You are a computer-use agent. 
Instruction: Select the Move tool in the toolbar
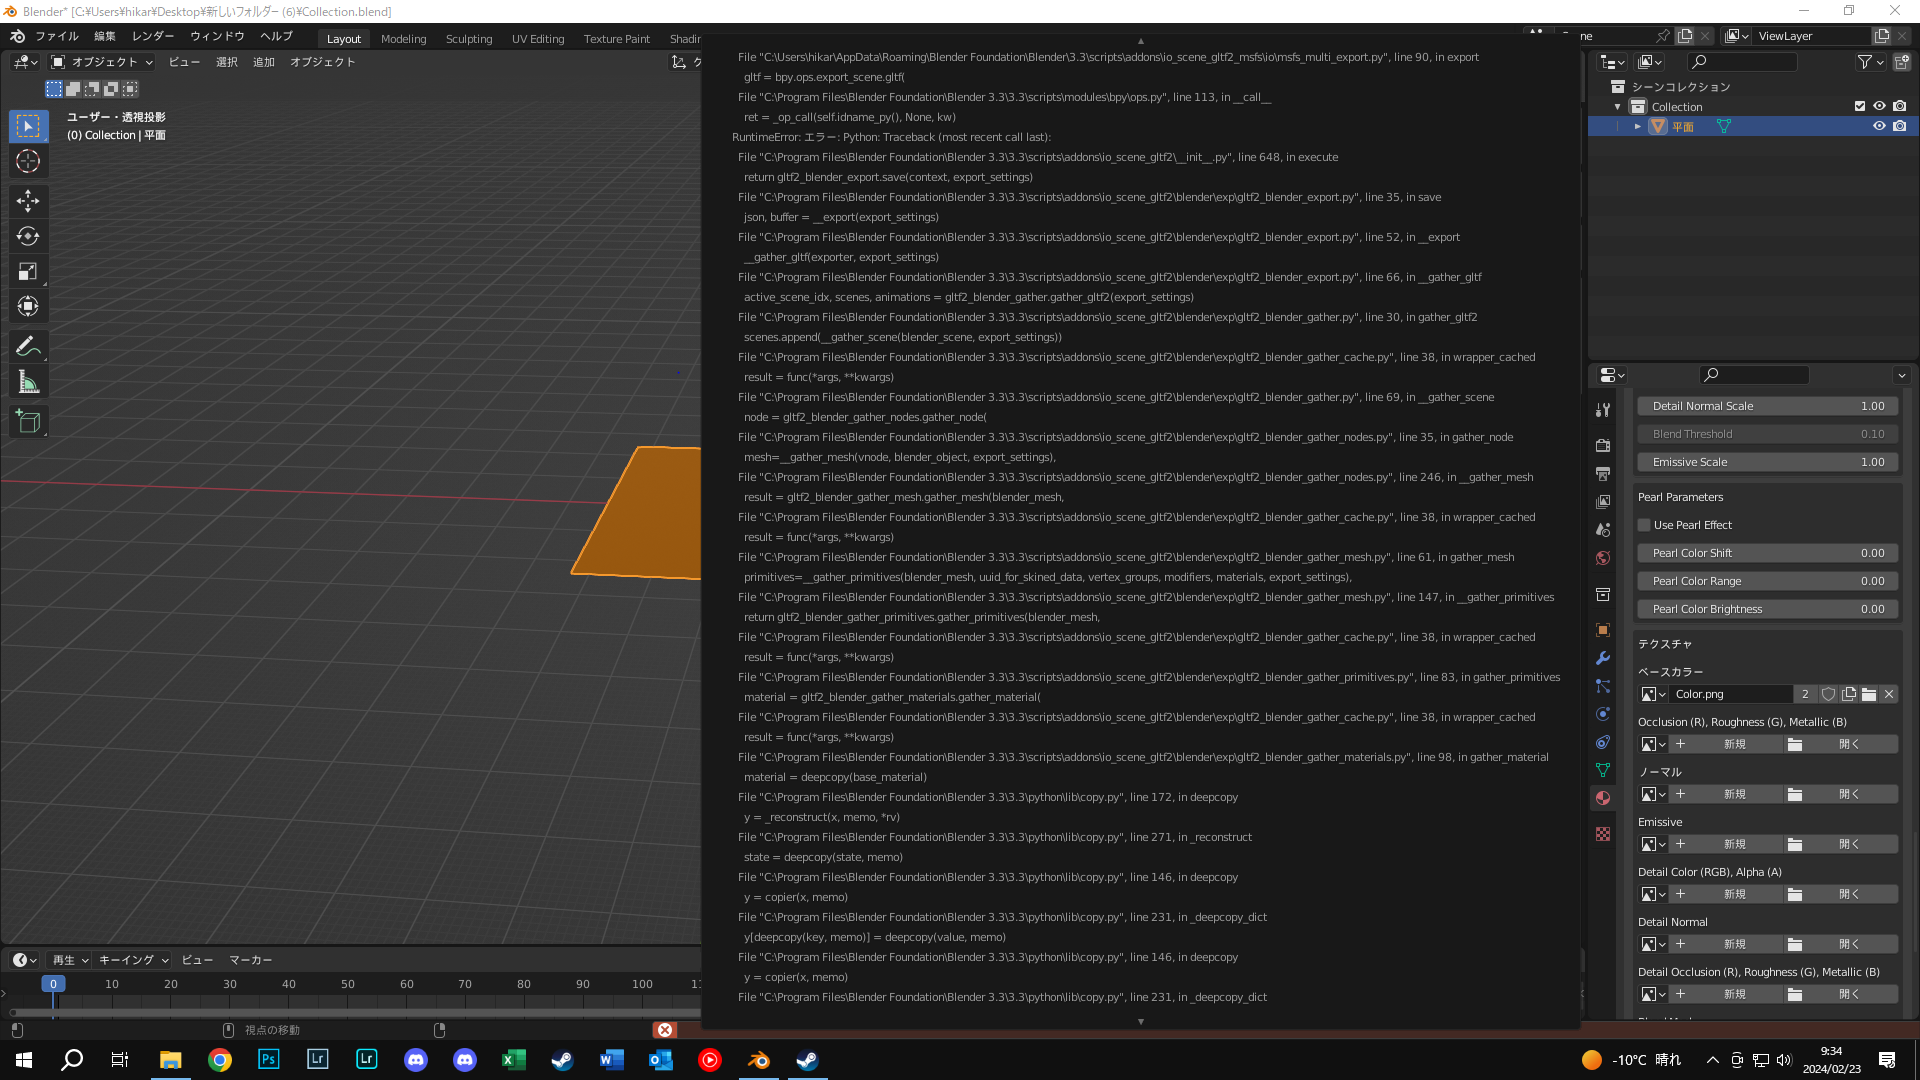pyautogui.click(x=28, y=201)
